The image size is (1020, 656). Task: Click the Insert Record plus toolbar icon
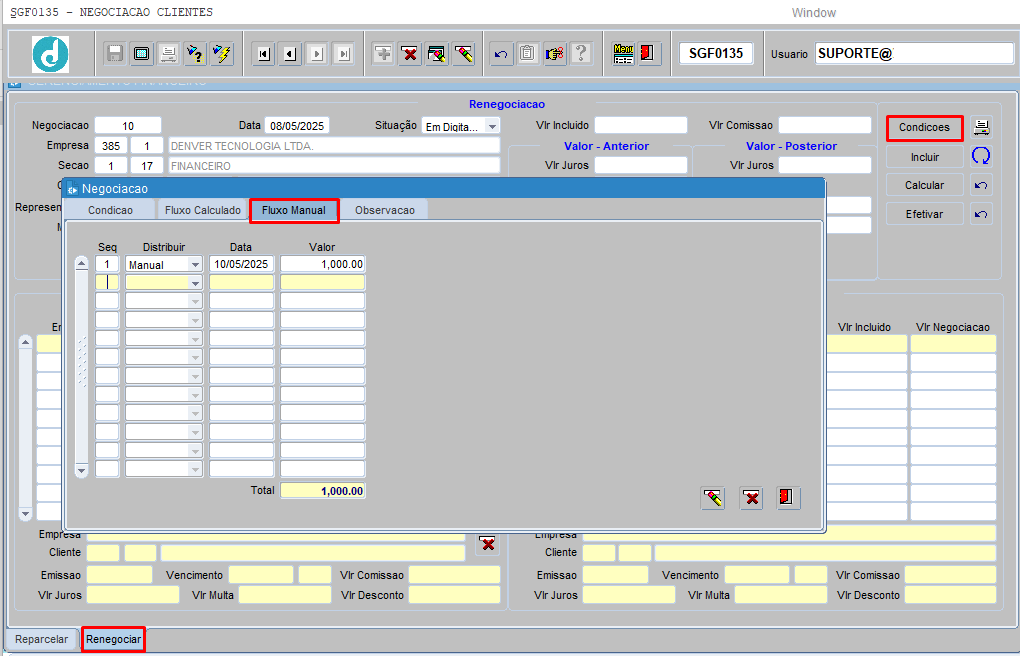(x=383, y=53)
